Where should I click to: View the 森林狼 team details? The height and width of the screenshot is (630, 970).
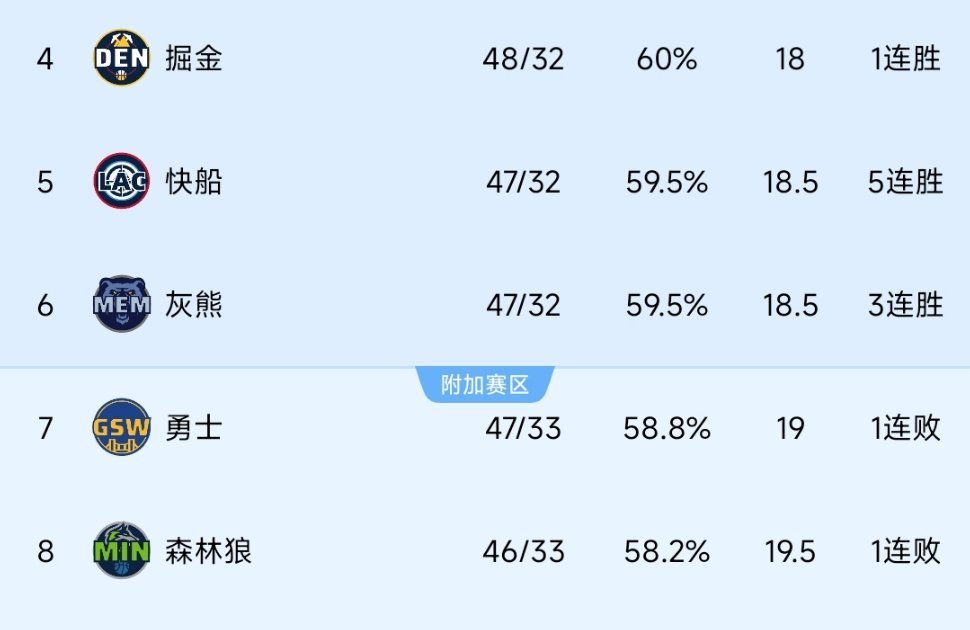208,551
